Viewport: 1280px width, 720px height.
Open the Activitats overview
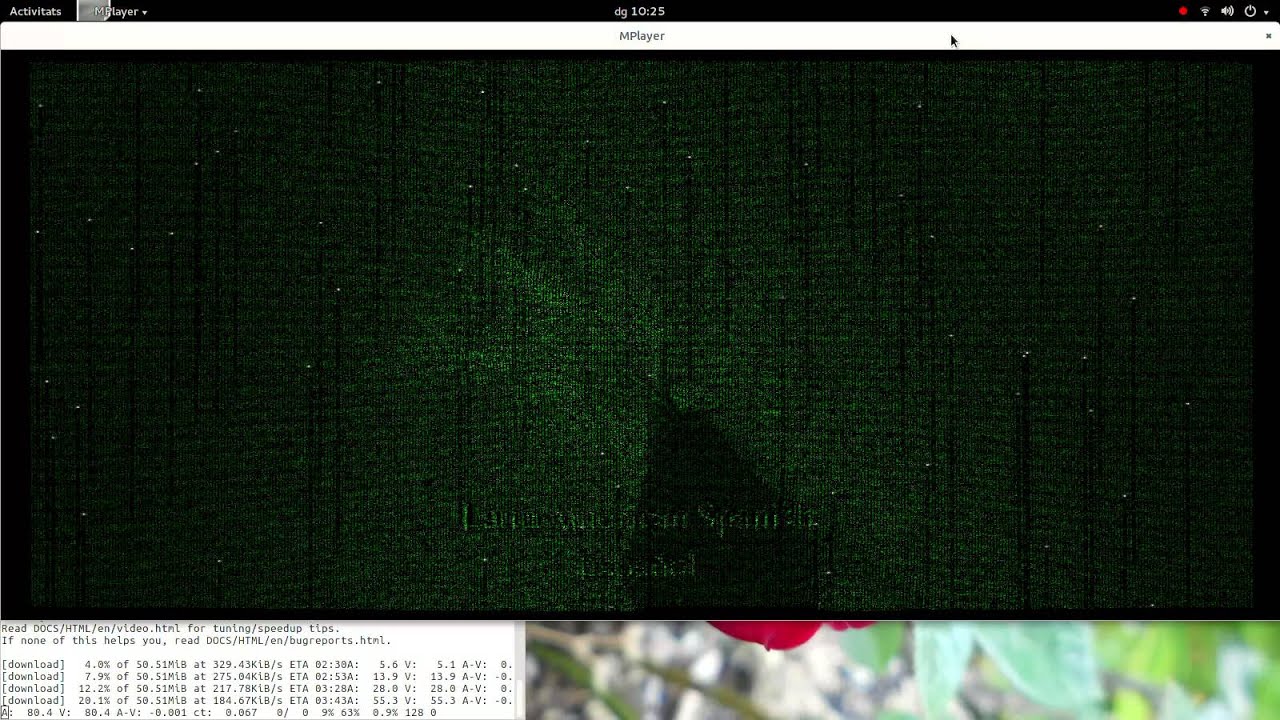(x=35, y=11)
